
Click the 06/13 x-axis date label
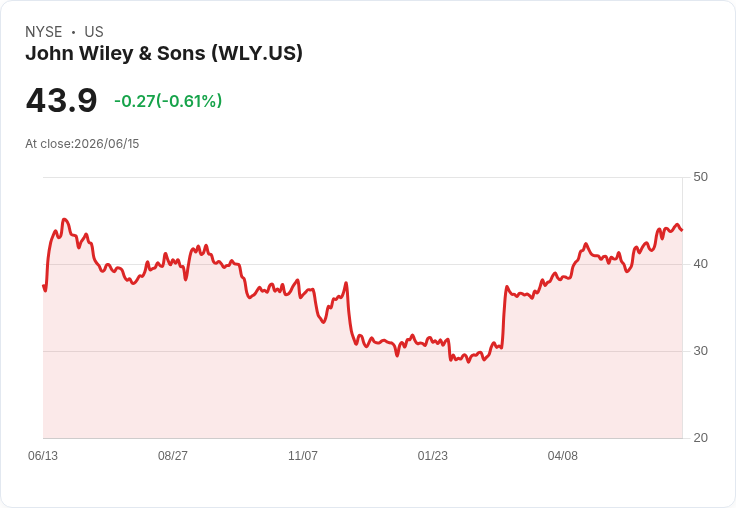pyautogui.click(x=43, y=455)
